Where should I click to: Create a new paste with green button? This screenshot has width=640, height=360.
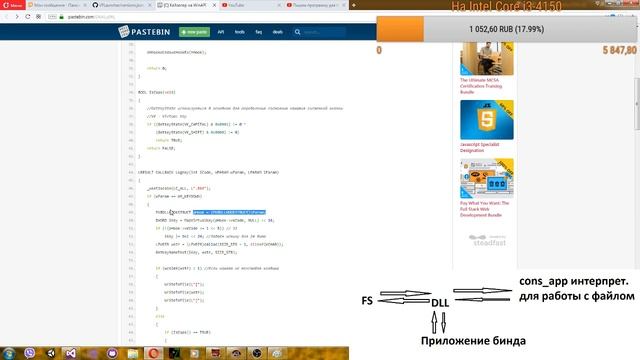tap(194, 32)
